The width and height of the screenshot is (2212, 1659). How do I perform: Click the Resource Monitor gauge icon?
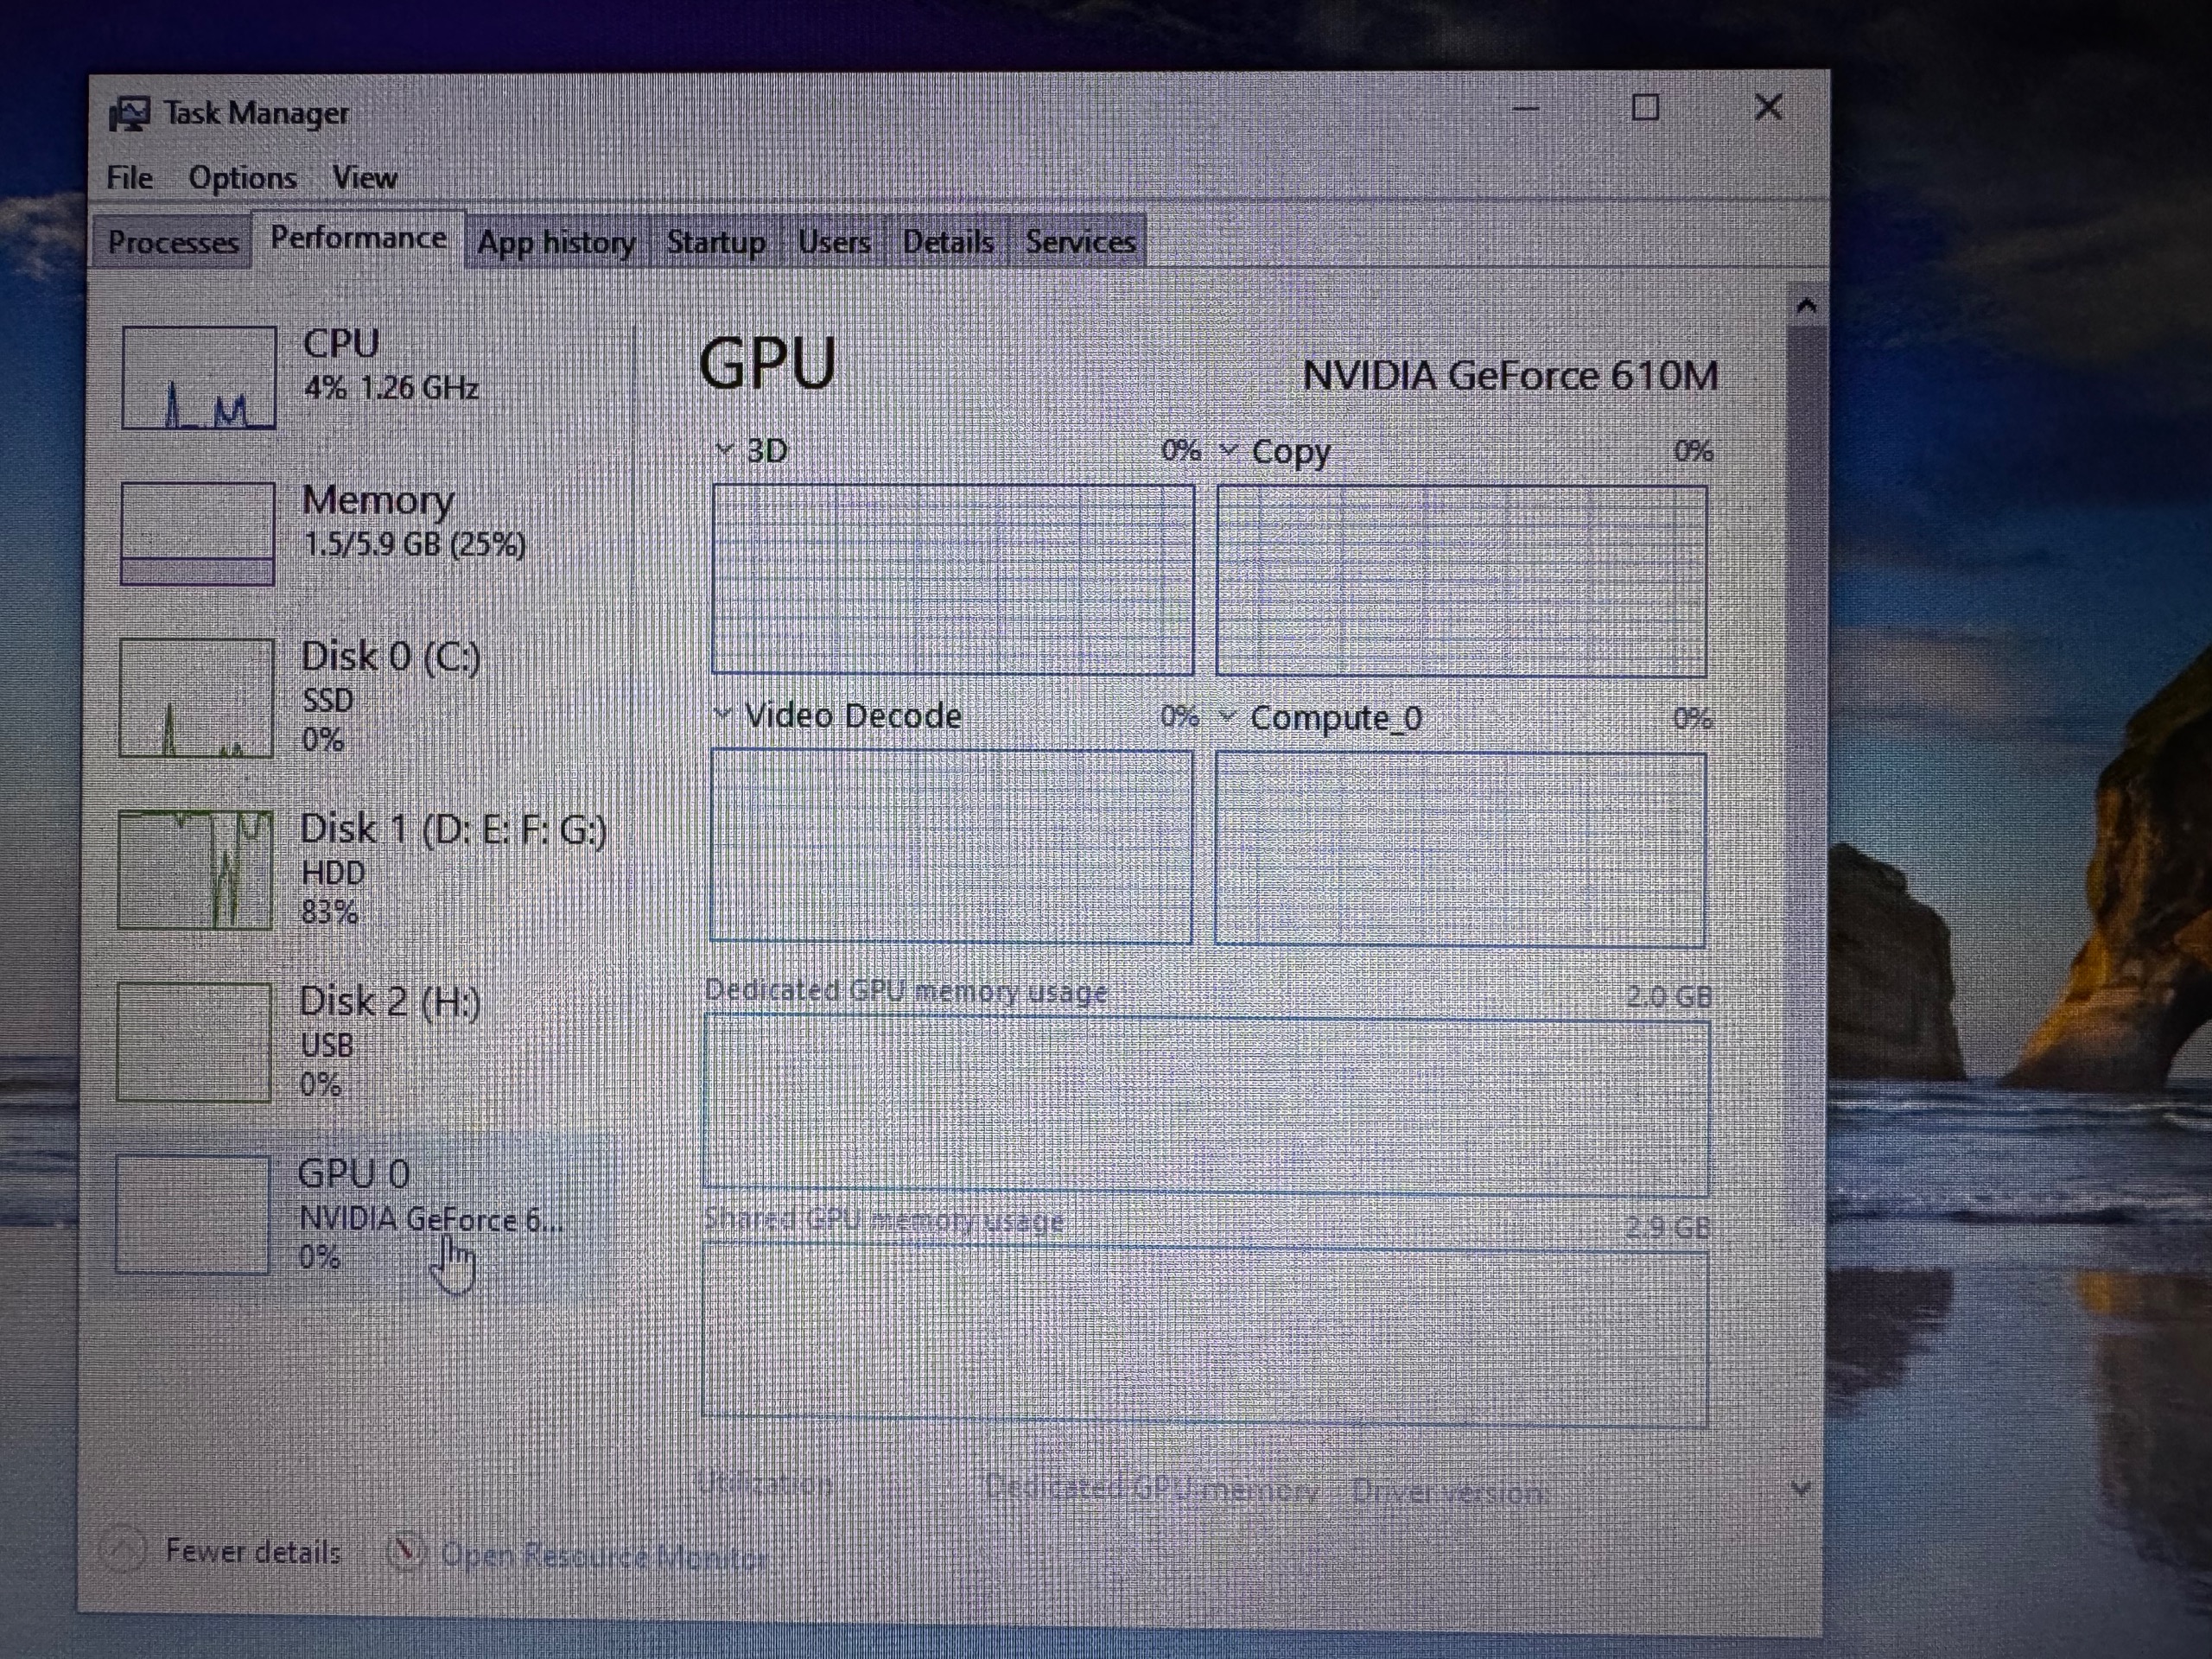pyautogui.click(x=406, y=1553)
